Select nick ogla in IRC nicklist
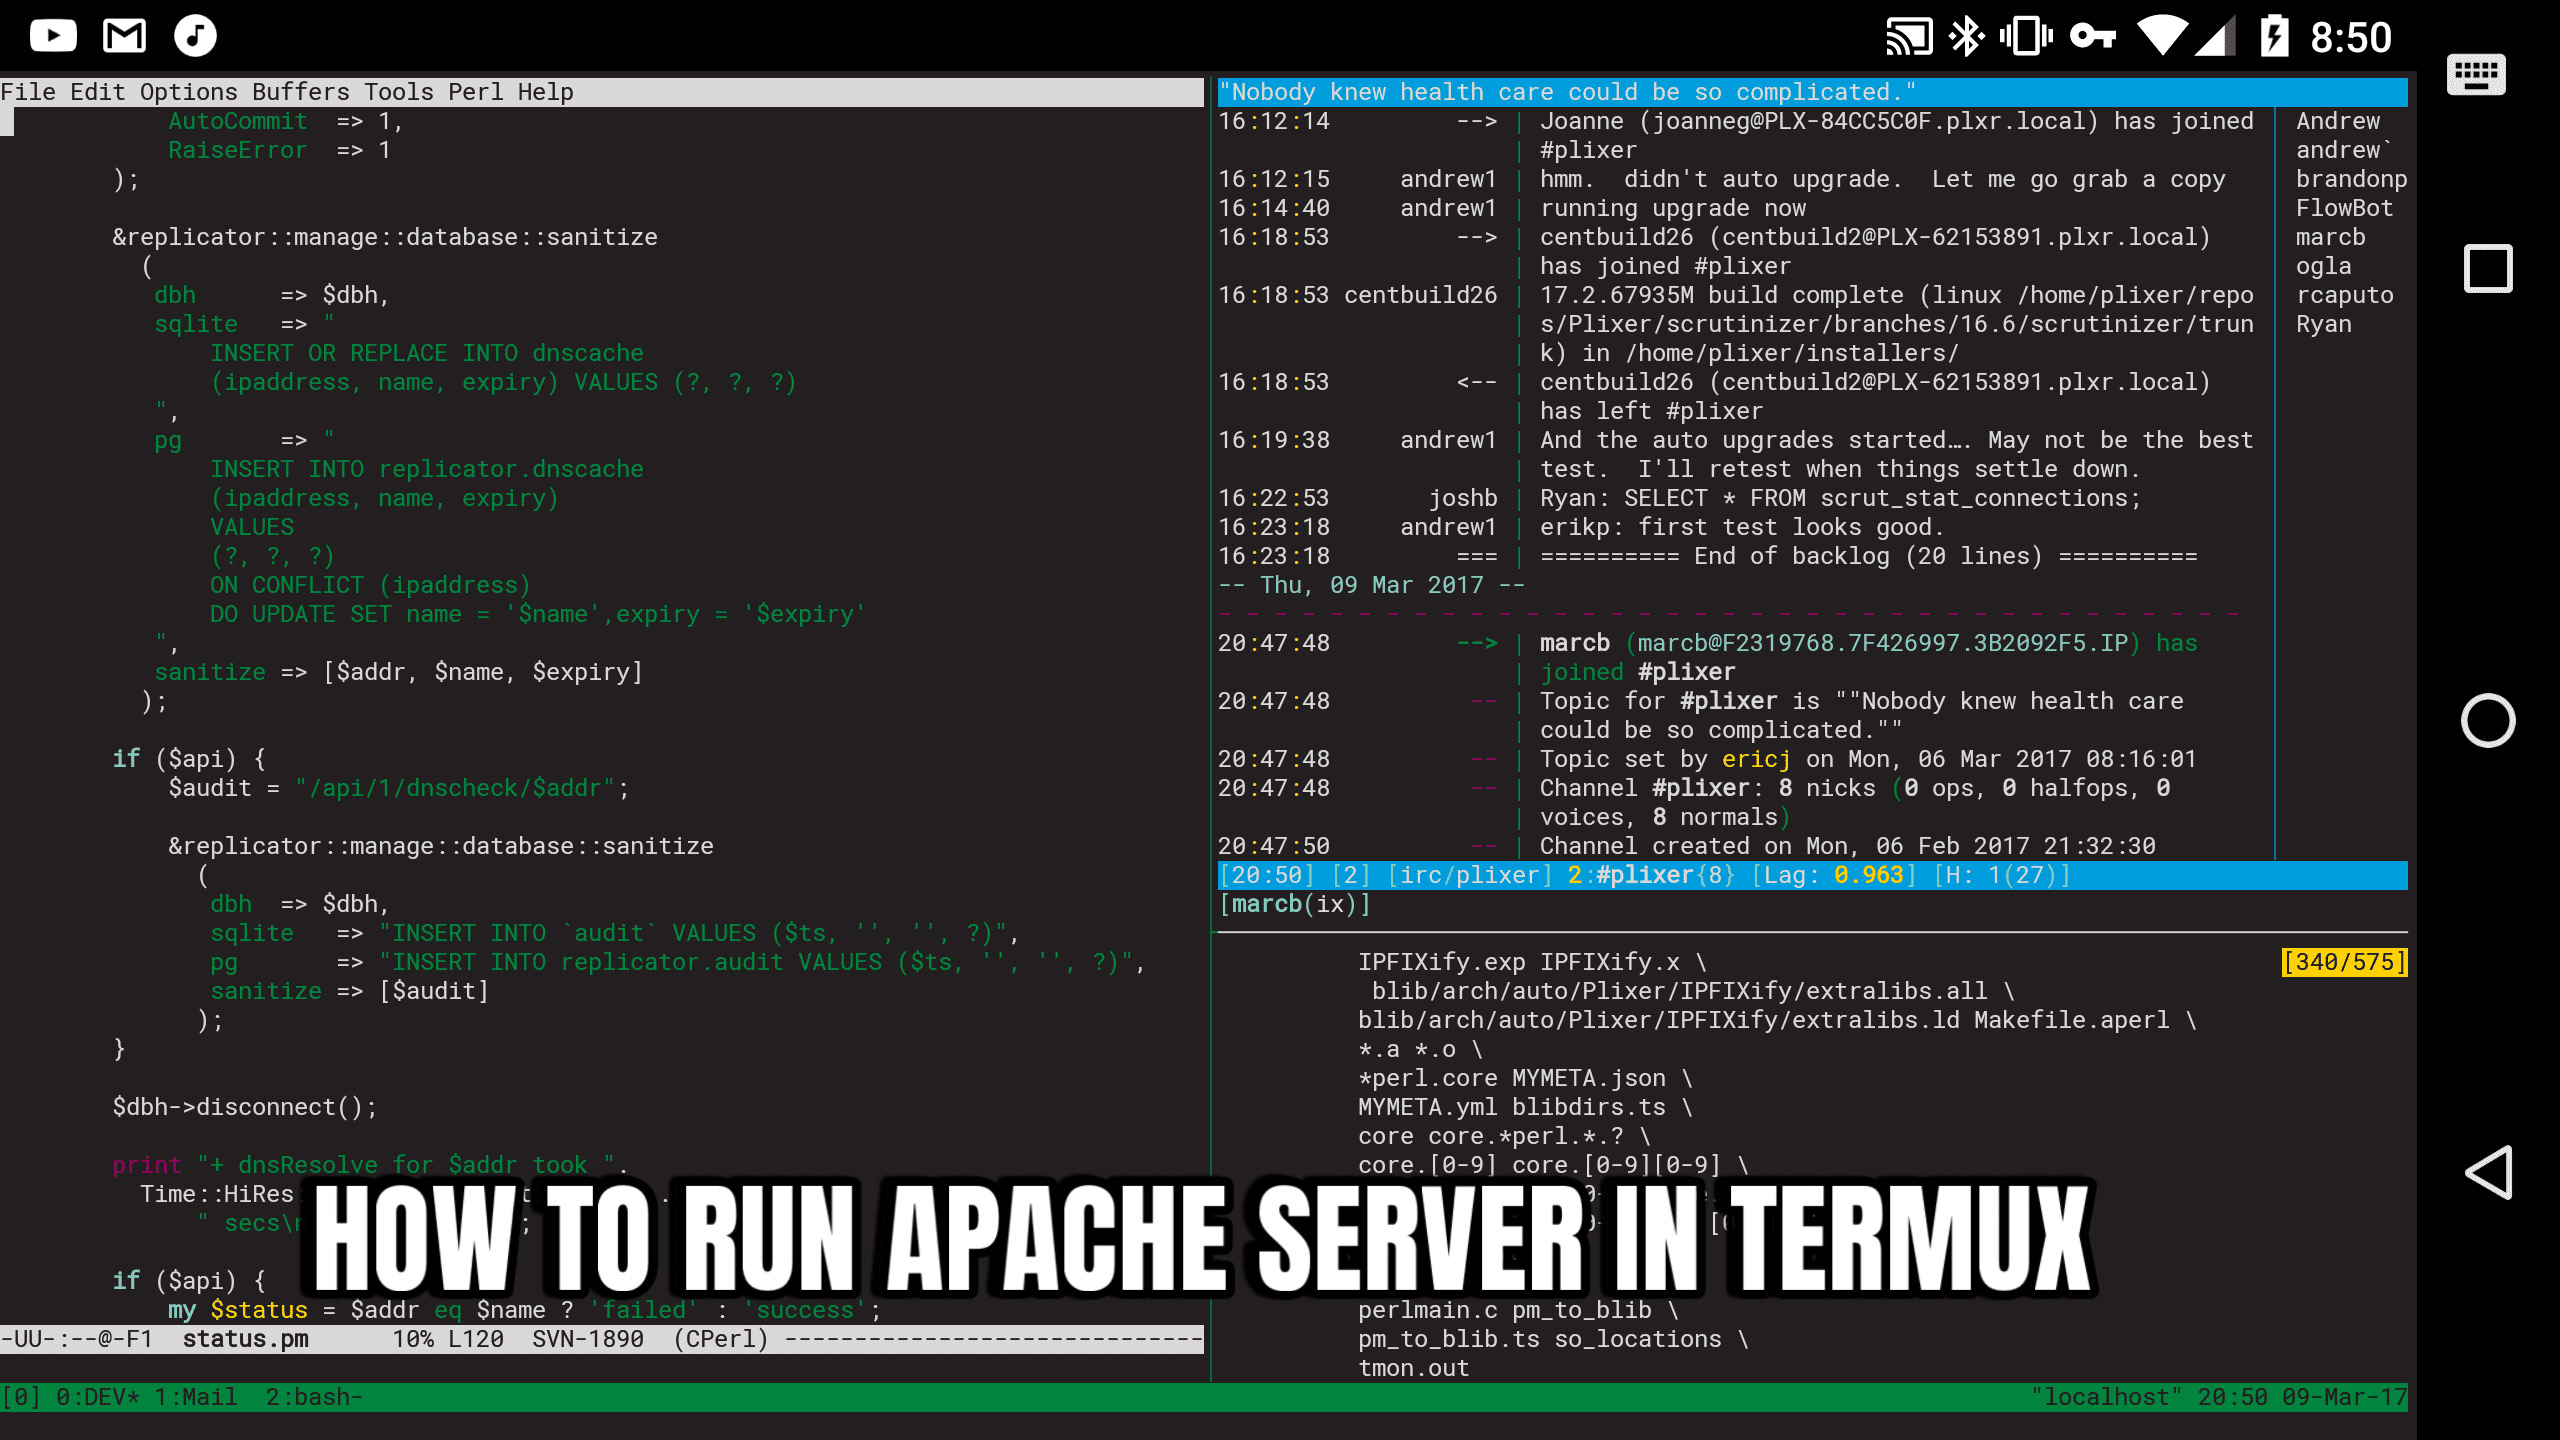The height and width of the screenshot is (1440, 2560). [x=2324, y=266]
